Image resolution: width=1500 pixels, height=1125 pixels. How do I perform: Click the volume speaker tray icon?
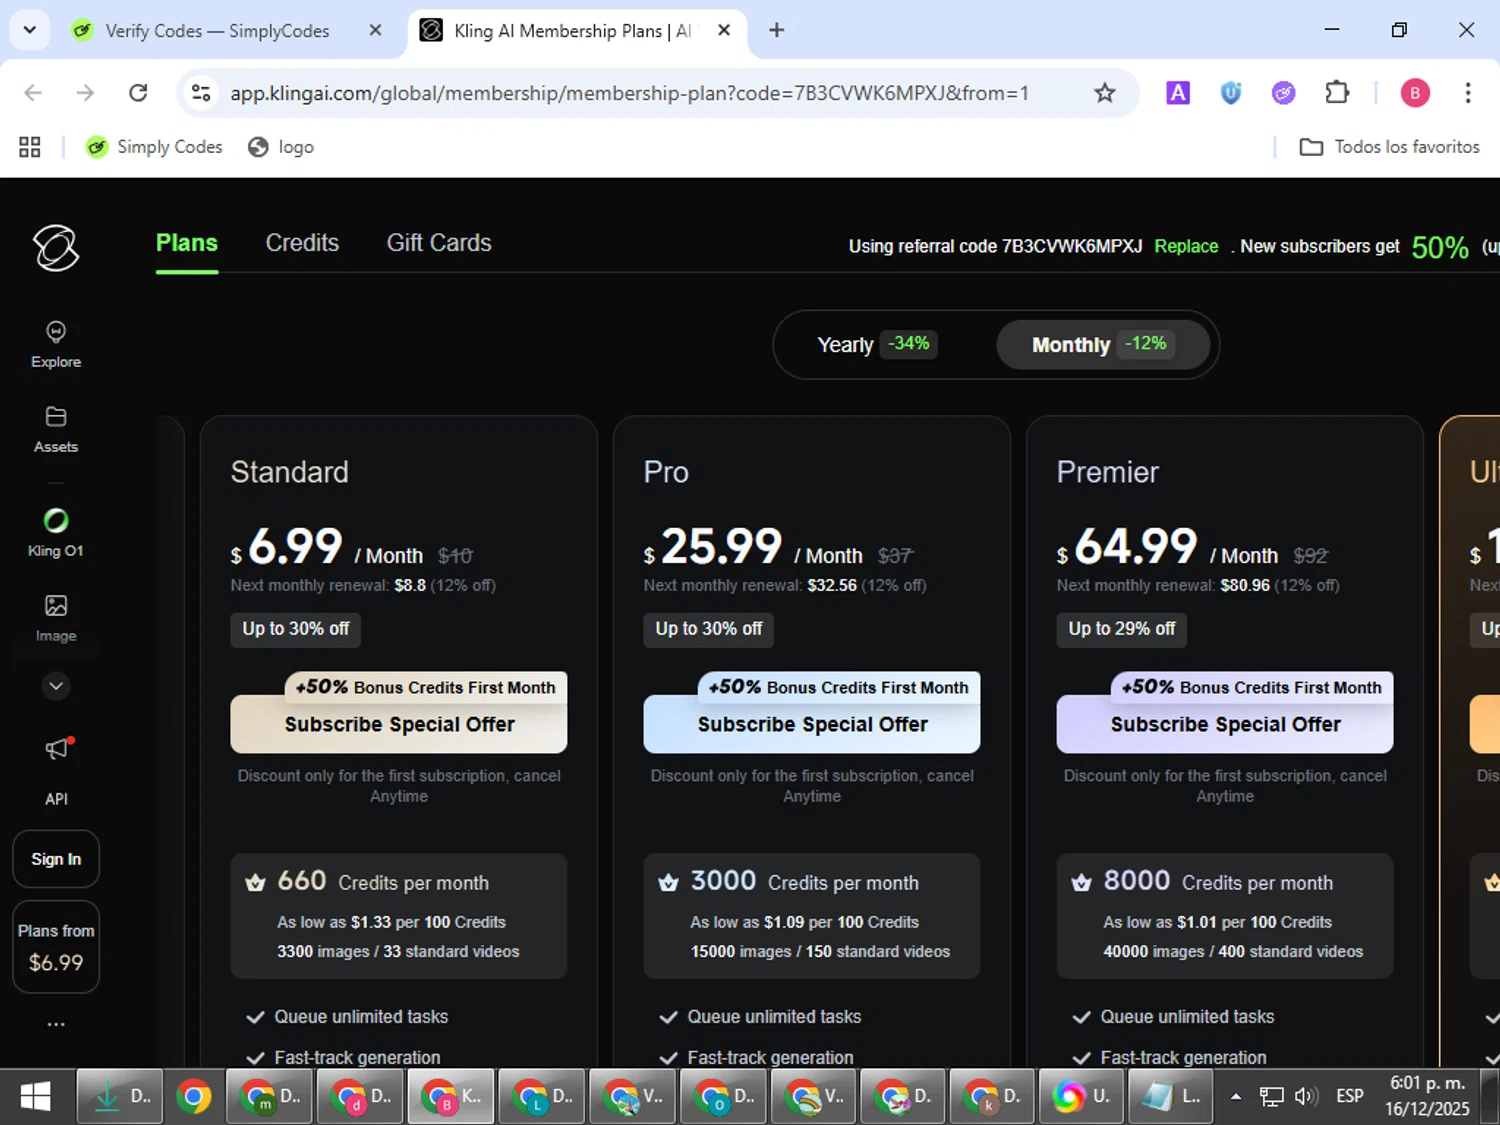point(1305,1096)
